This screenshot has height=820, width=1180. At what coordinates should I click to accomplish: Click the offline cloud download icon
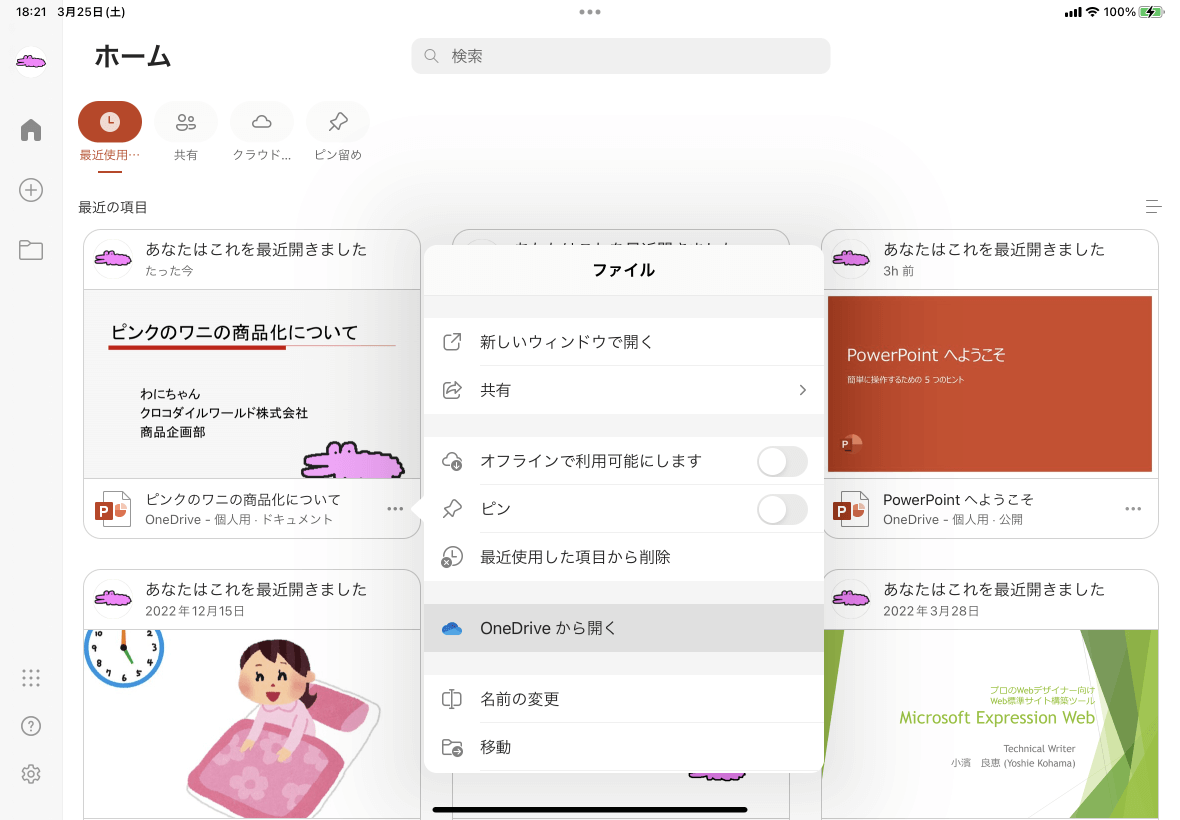click(x=452, y=461)
